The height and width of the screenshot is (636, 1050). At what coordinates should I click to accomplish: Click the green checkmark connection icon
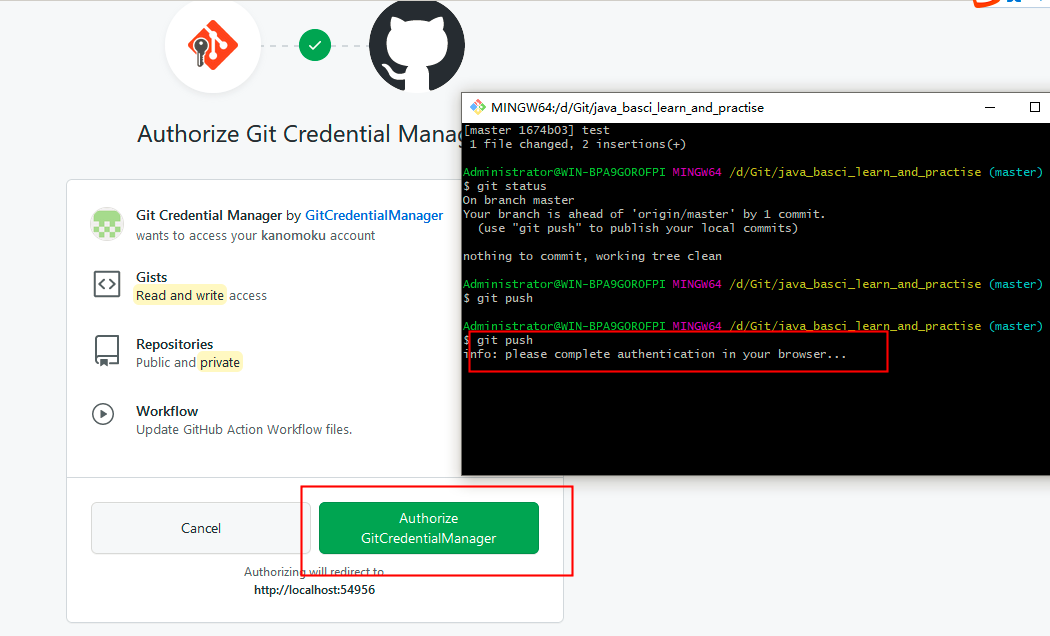[315, 46]
